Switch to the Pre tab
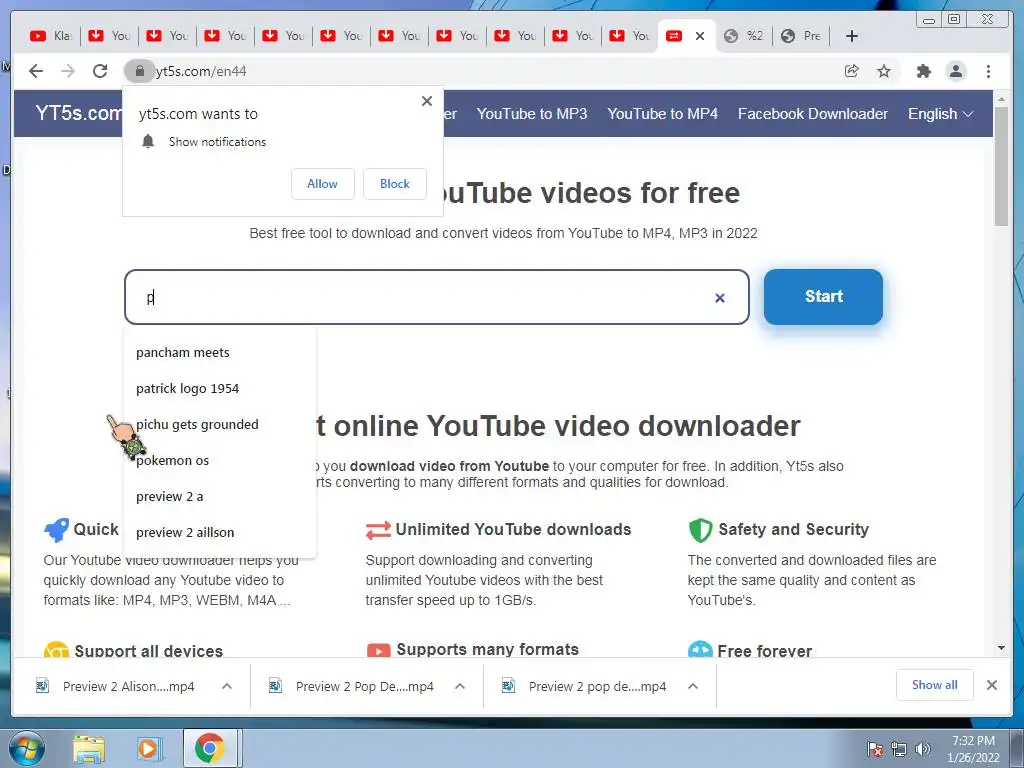The width and height of the screenshot is (1024, 768). point(801,36)
